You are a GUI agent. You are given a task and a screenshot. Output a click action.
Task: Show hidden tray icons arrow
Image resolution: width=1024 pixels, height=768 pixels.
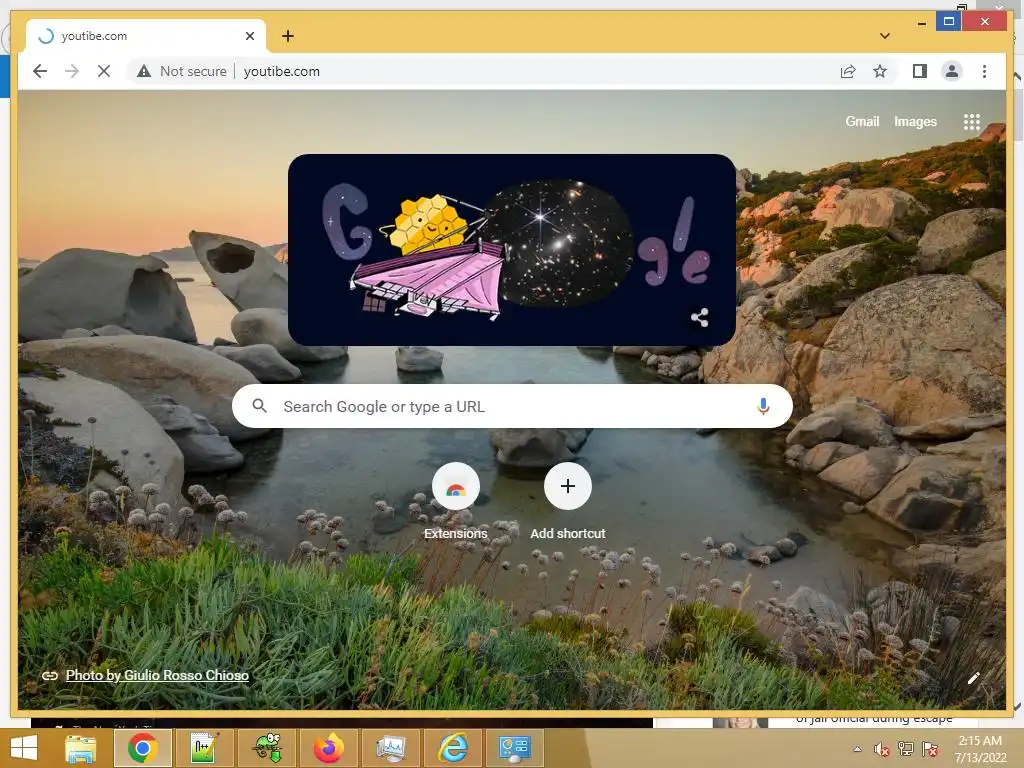point(857,749)
